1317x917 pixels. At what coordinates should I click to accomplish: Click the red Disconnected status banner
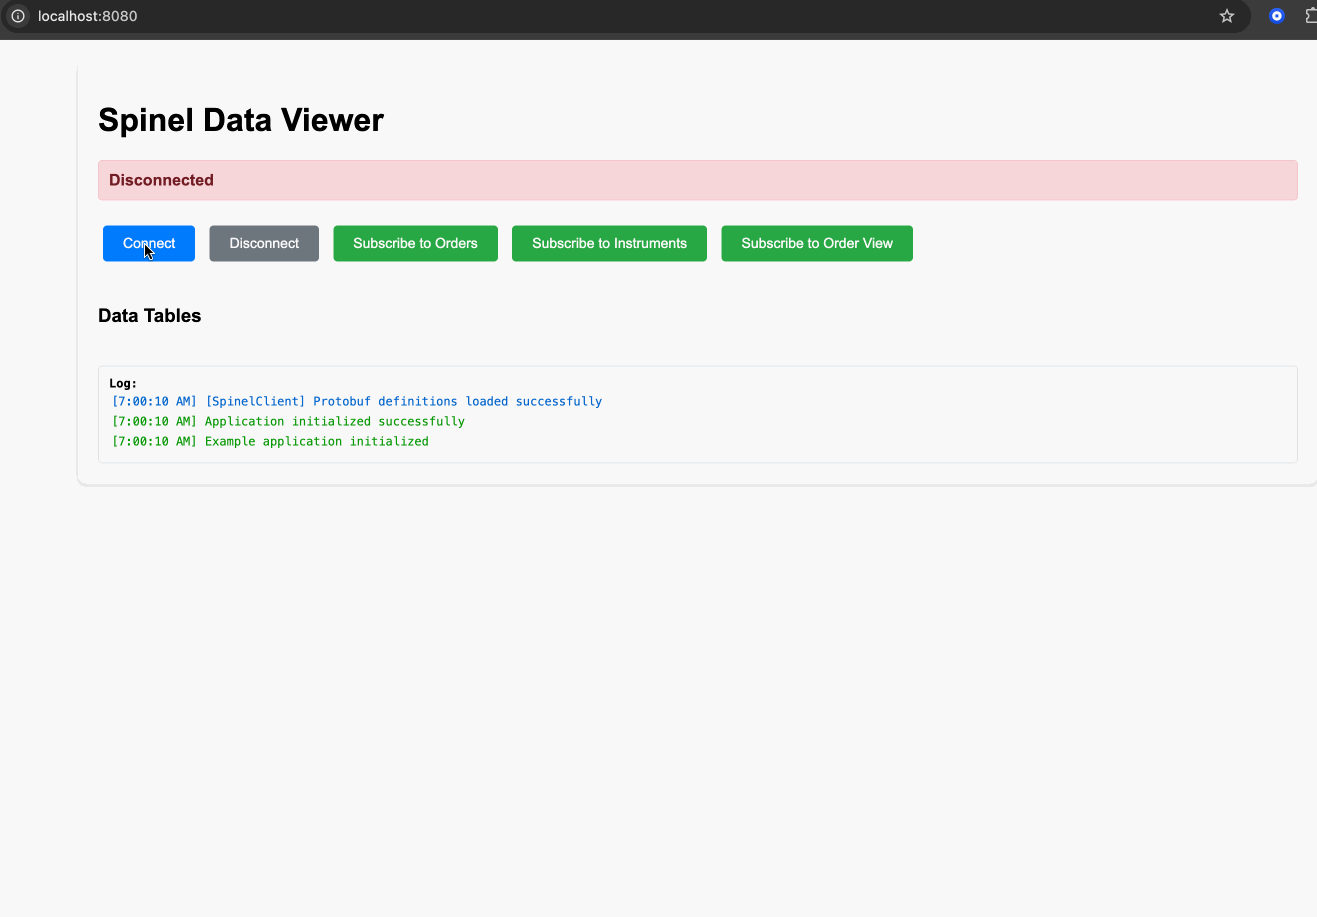697,180
